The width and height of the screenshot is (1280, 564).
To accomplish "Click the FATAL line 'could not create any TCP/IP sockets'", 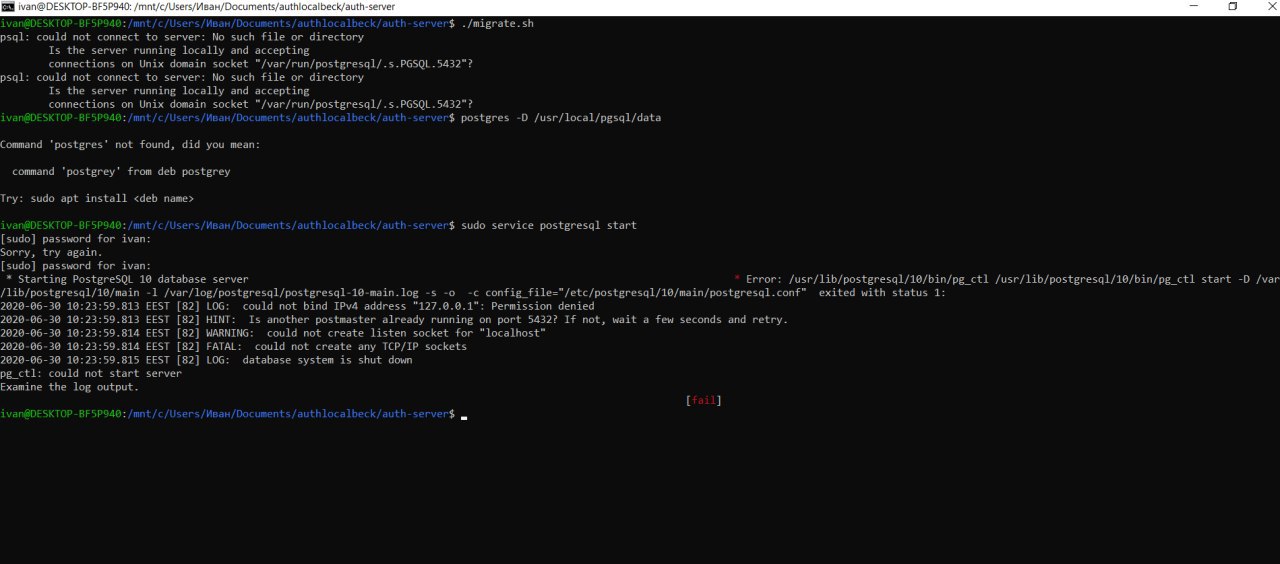I will [x=233, y=347].
